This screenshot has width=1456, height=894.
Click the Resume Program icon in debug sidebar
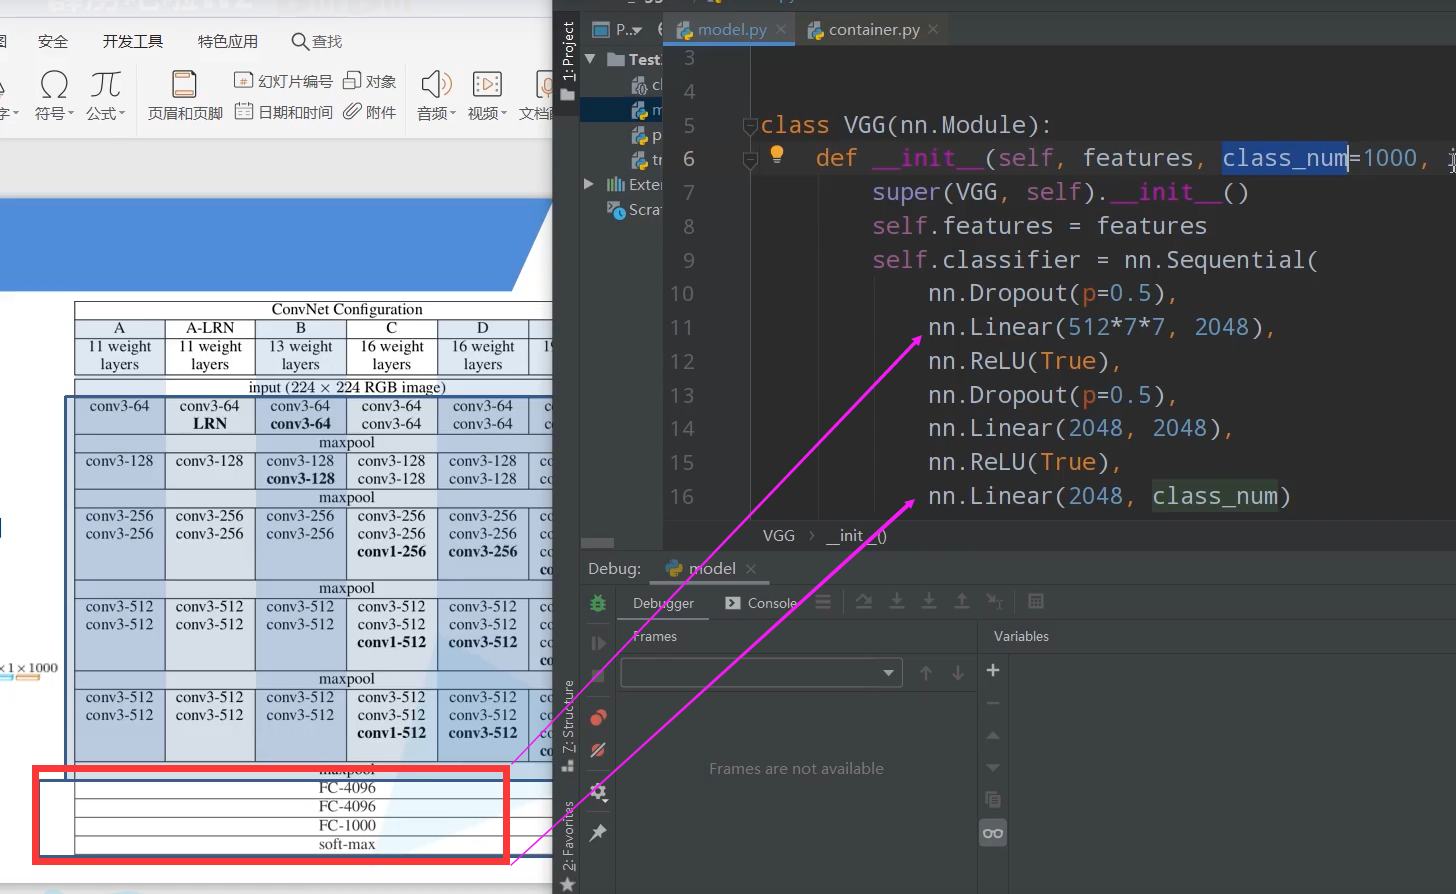(x=598, y=643)
